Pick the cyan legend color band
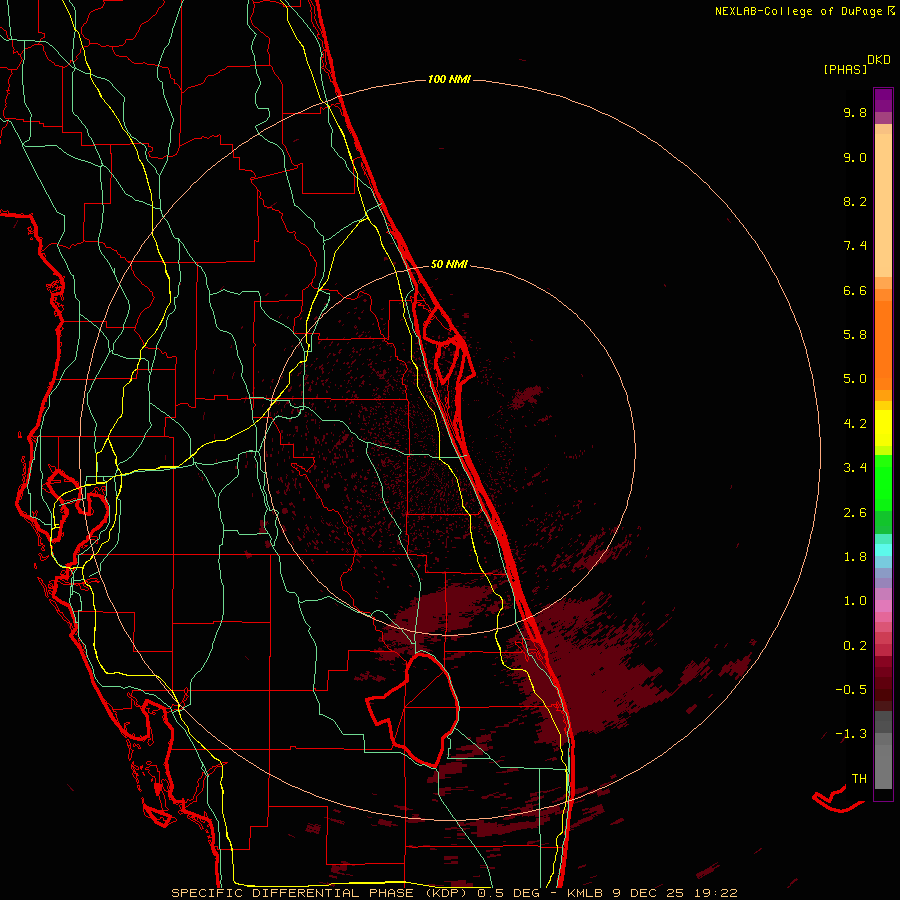Viewport: 900px width, 900px height. click(883, 550)
